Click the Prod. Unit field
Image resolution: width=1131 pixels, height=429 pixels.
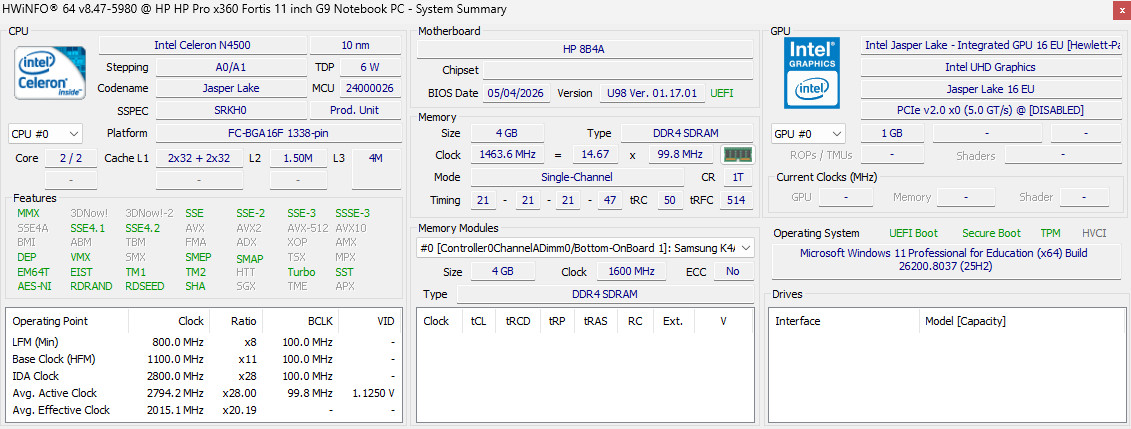pos(356,110)
